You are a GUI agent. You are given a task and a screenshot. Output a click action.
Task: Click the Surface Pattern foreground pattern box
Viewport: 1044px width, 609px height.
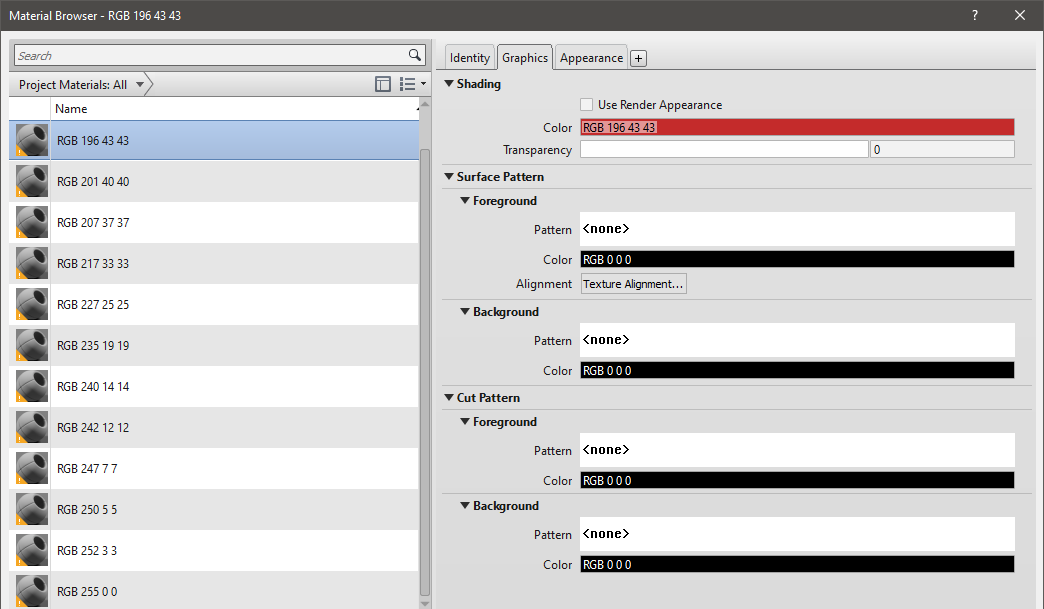(x=796, y=229)
